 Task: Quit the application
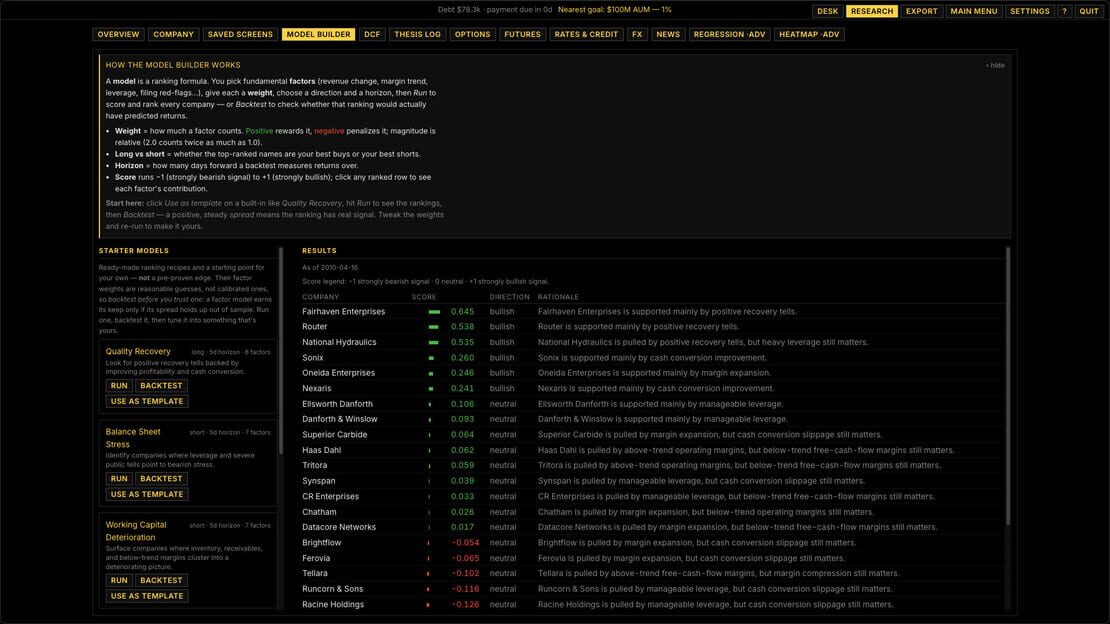[1089, 11]
